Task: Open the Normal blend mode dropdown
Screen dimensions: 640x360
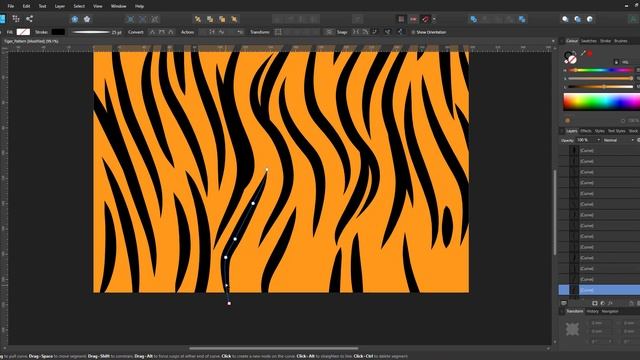Action: [x=619, y=140]
